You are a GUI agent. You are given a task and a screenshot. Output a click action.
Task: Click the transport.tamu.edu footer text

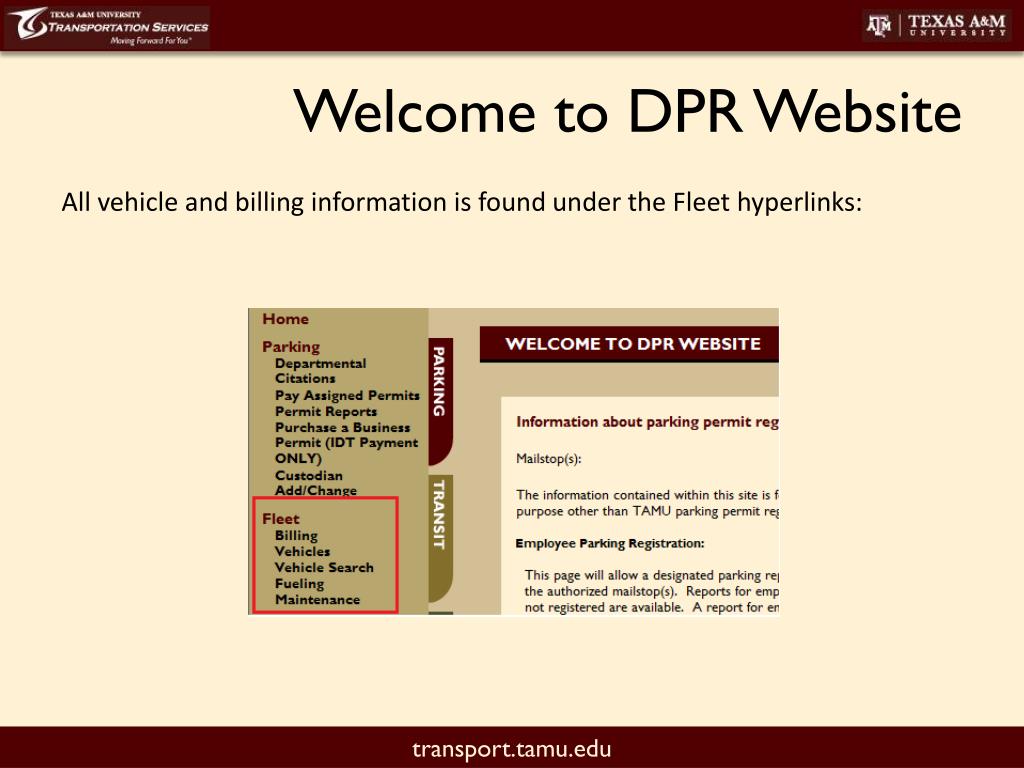[x=512, y=748]
